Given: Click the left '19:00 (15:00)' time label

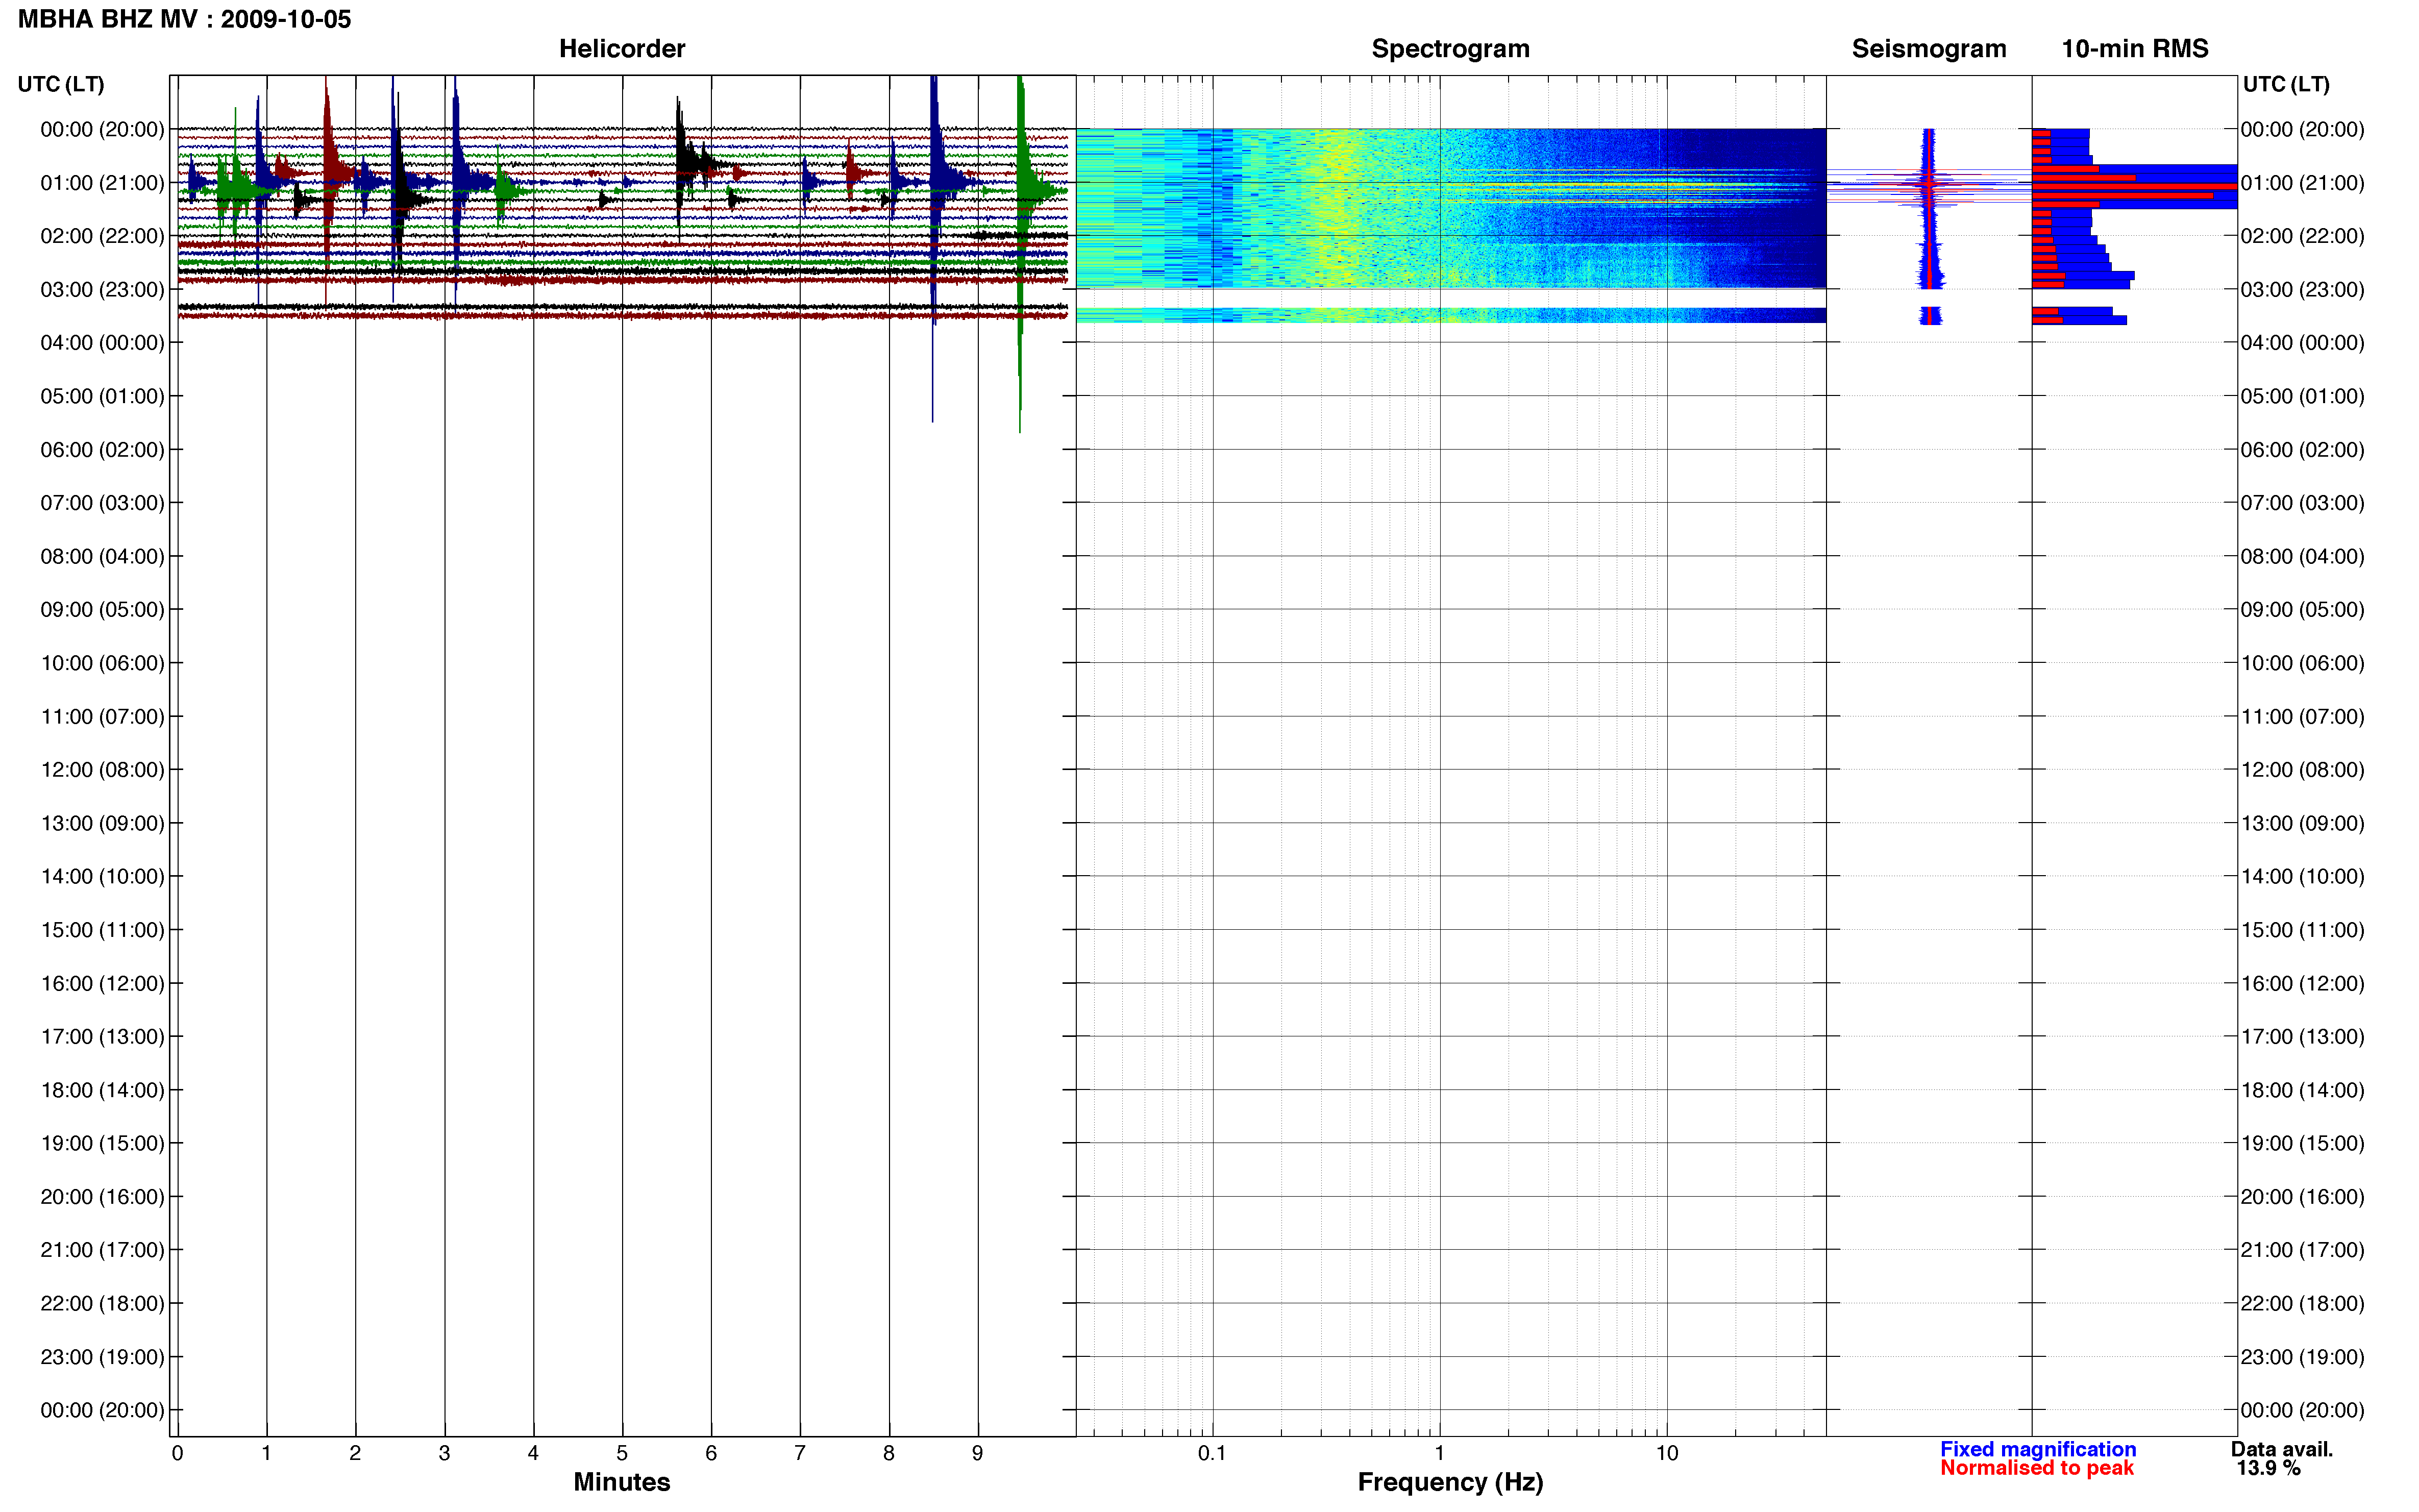Looking at the screenshot, I should pyautogui.click(x=102, y=1143).
